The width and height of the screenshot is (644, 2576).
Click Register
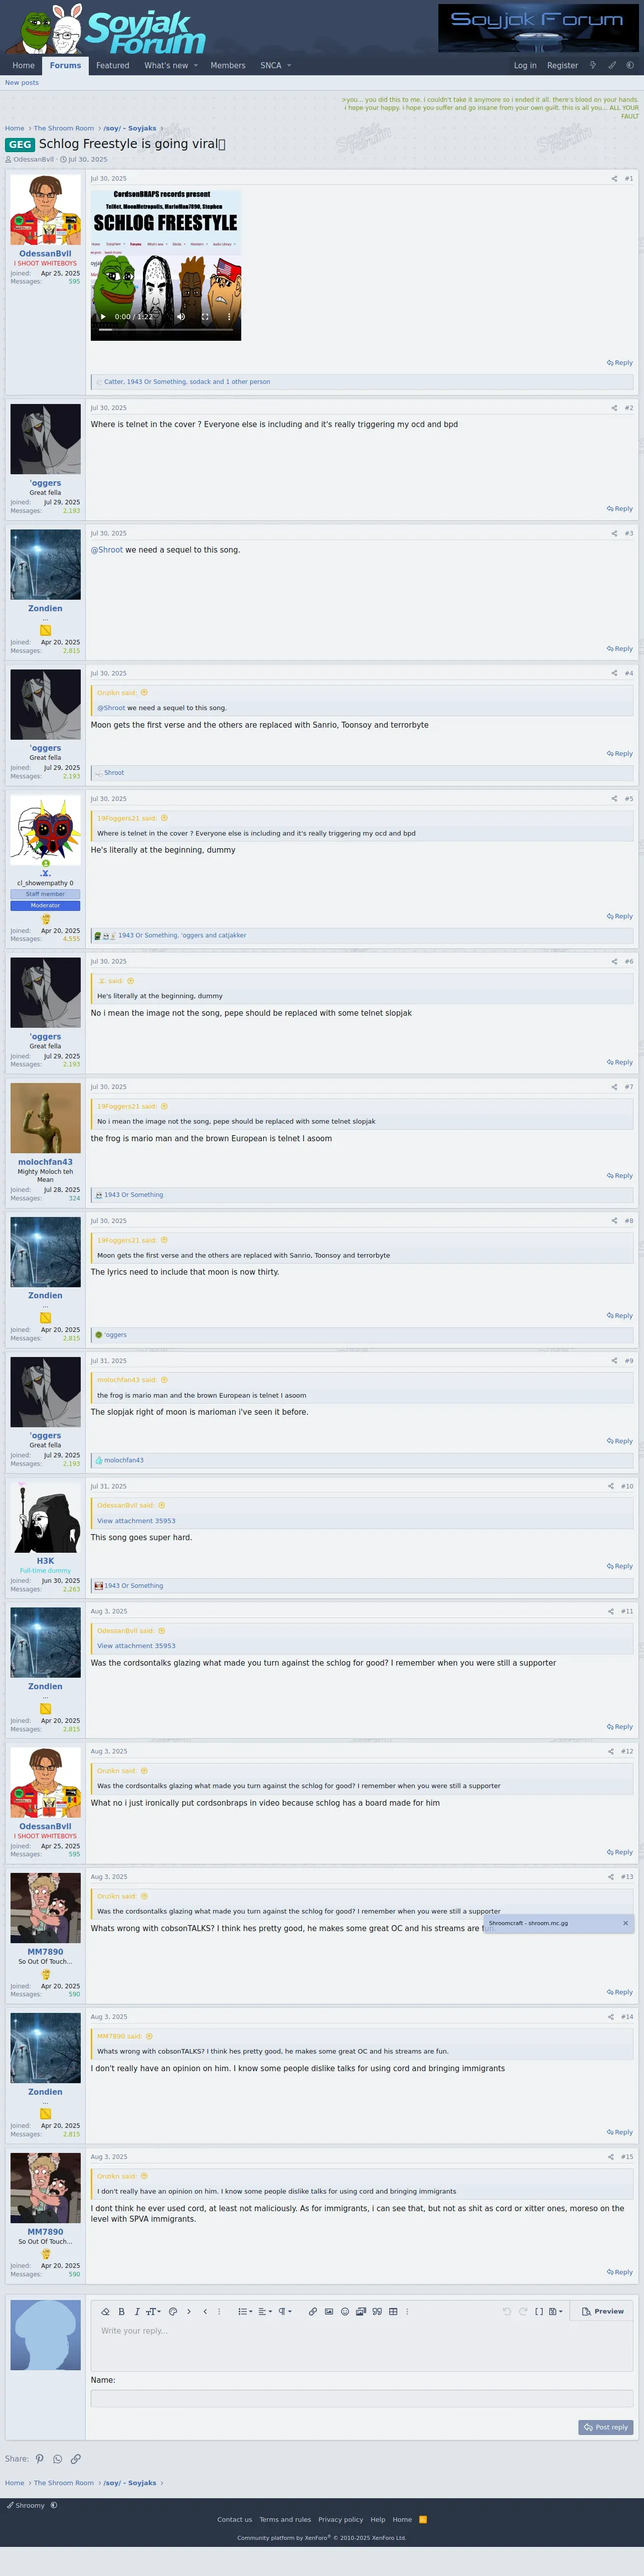[563, 65]
